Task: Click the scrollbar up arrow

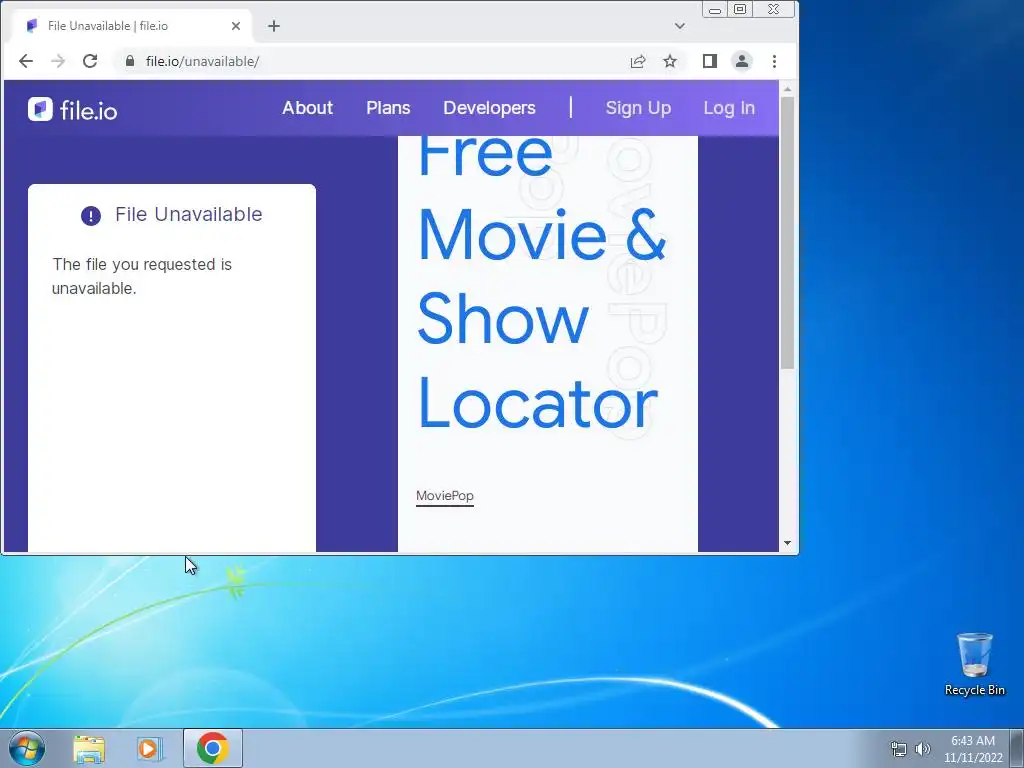Action: click(788, 89)
